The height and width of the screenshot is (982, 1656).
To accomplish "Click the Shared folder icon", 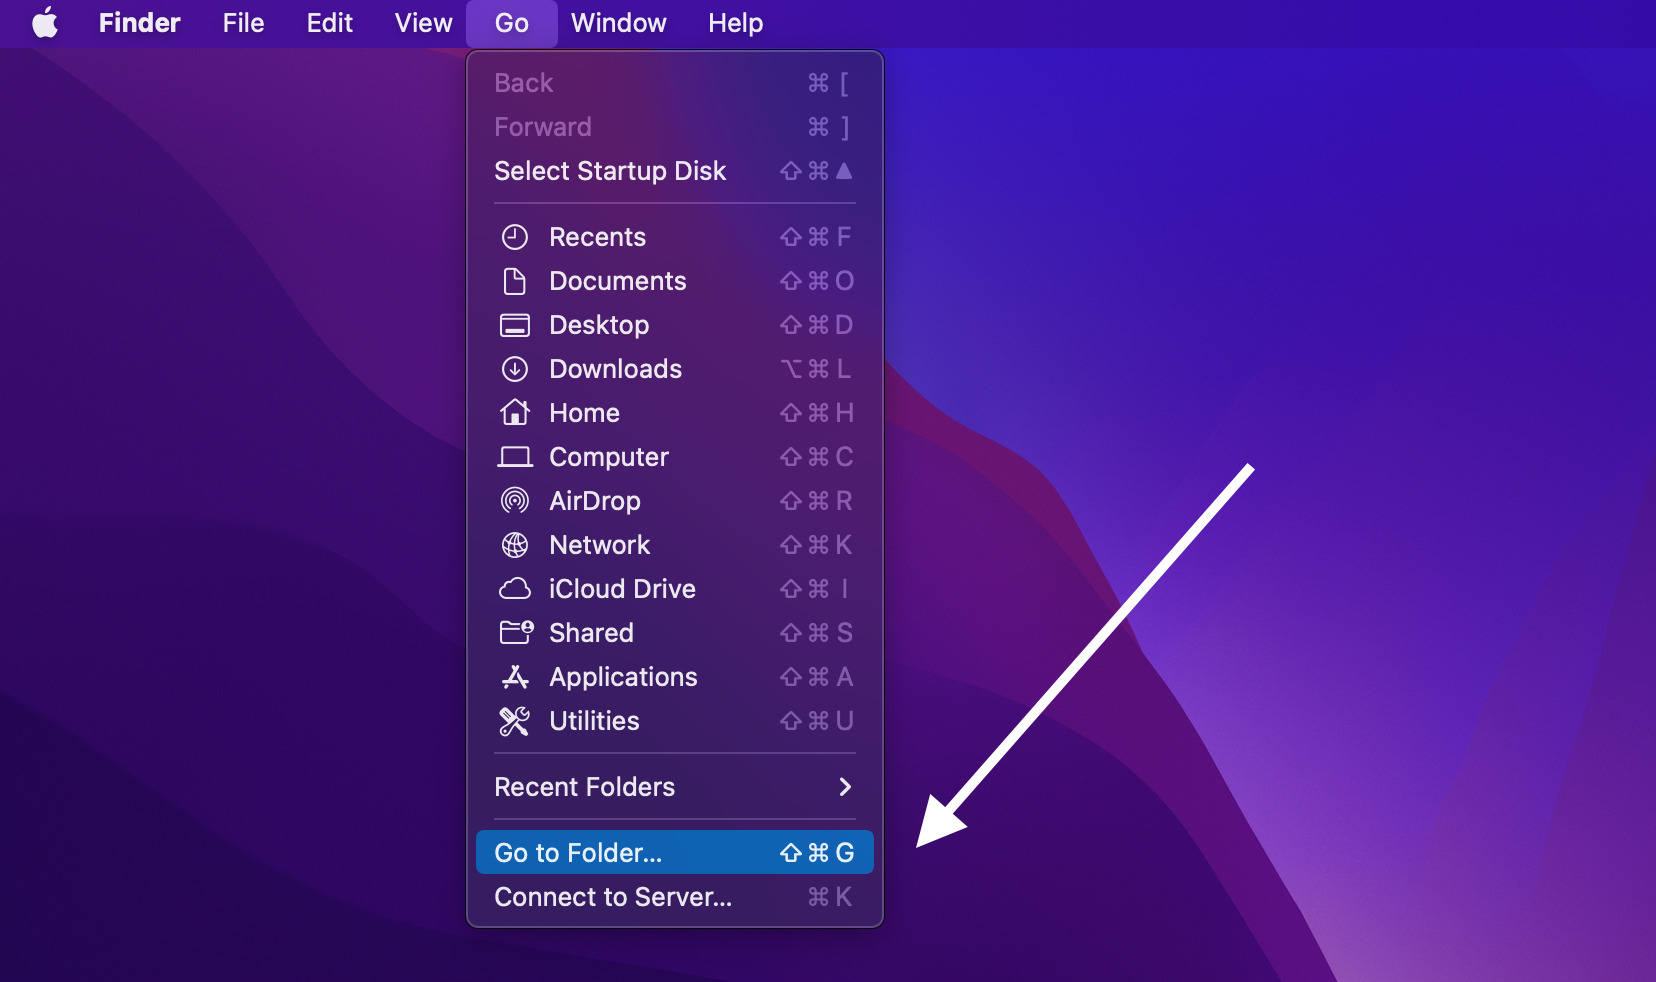I will [516, 632].
